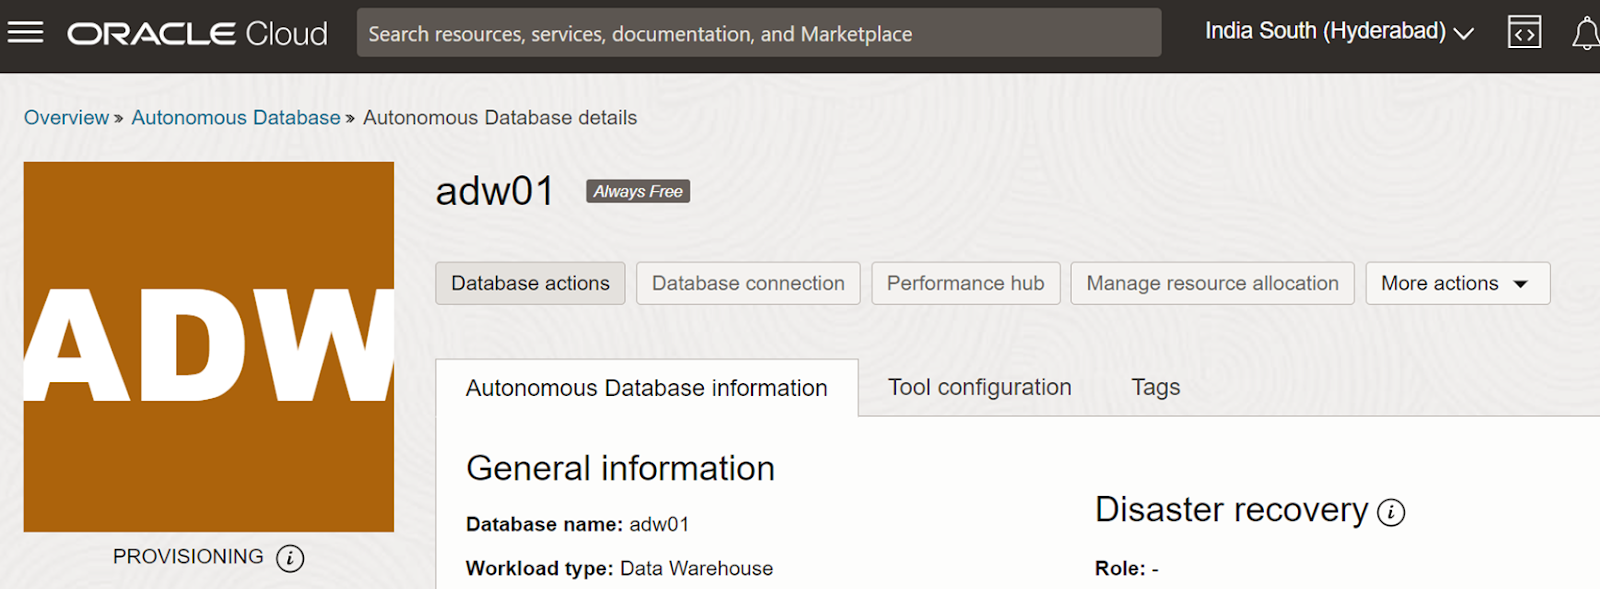Click the PROVISIONING status text
The width and height of the screenshot is (1600, 589).
[x=188, y=557]
